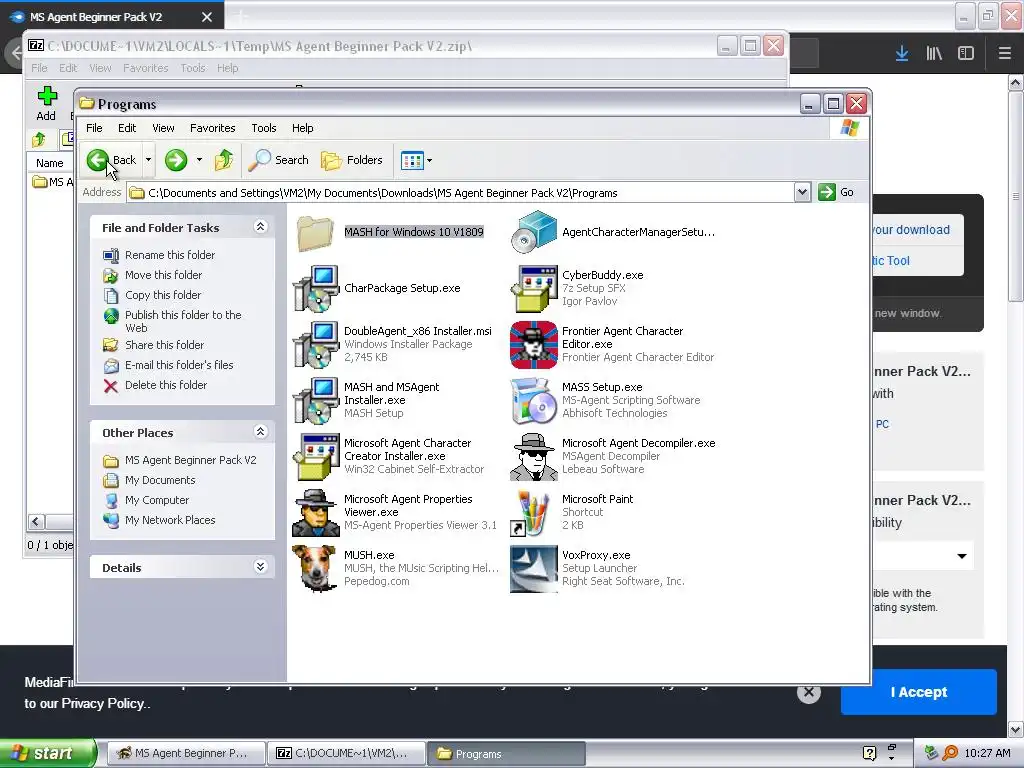Go up one folder level in Programs
This screenshot has width=1024, height=768.
(x=224, y=160)
